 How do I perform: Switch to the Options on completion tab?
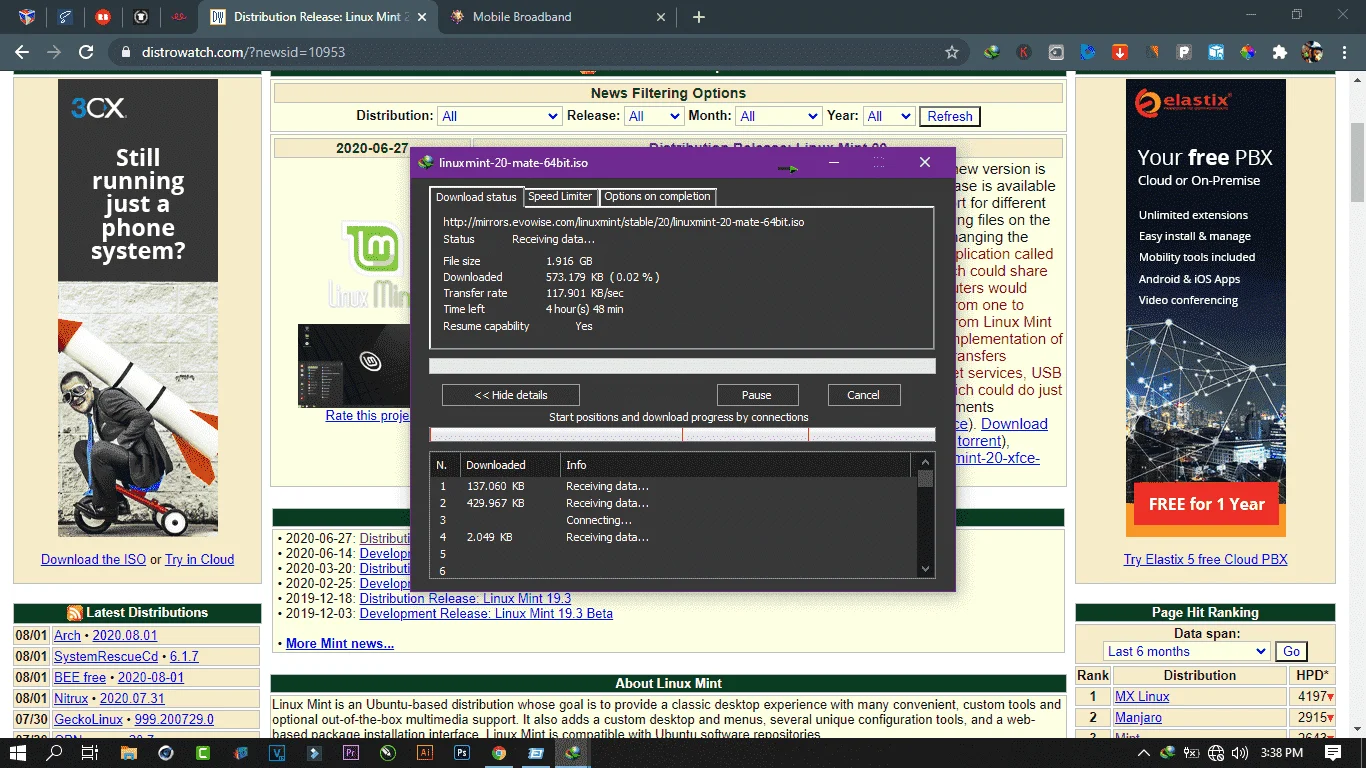[x=657, y=196]
